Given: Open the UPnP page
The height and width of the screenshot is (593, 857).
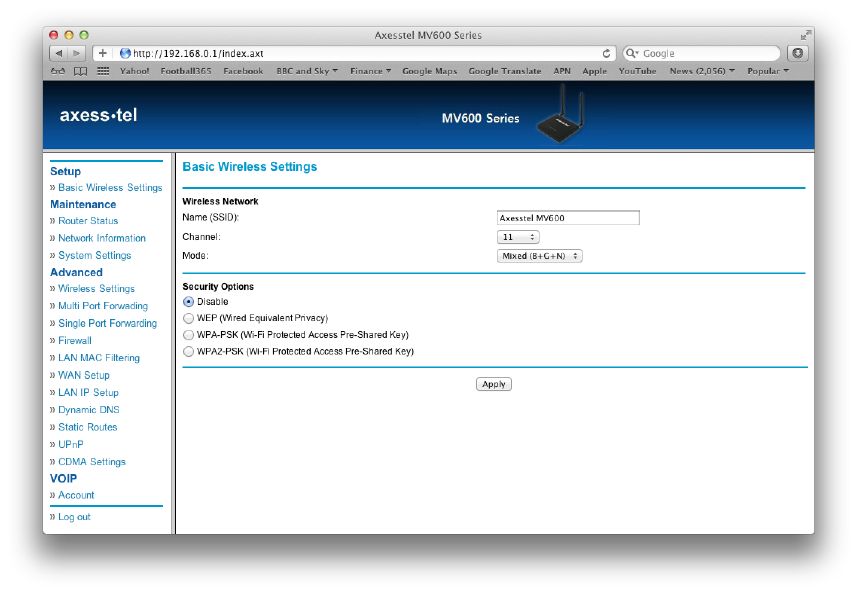Looking at the screenshot, I should (x=71, y=444).
